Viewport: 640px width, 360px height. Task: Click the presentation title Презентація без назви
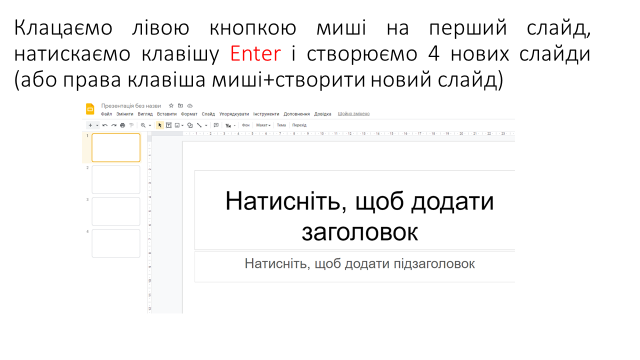[x=131, y=106]
